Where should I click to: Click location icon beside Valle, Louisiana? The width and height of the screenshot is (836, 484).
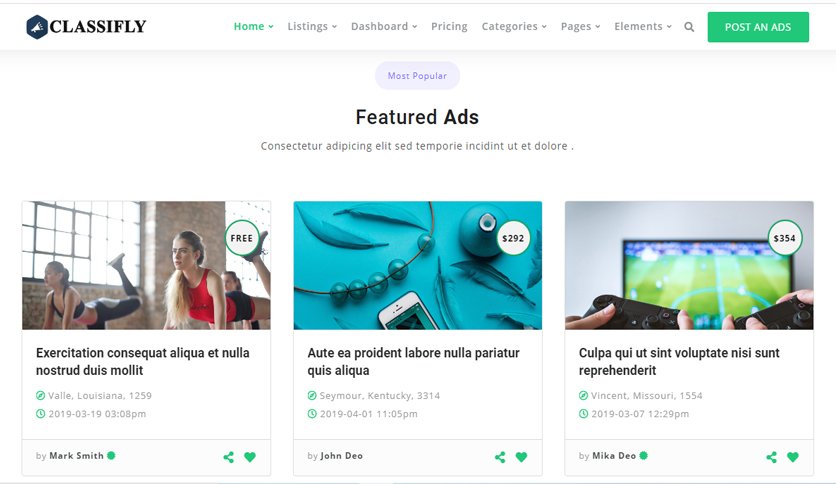[x=41, y=396]
